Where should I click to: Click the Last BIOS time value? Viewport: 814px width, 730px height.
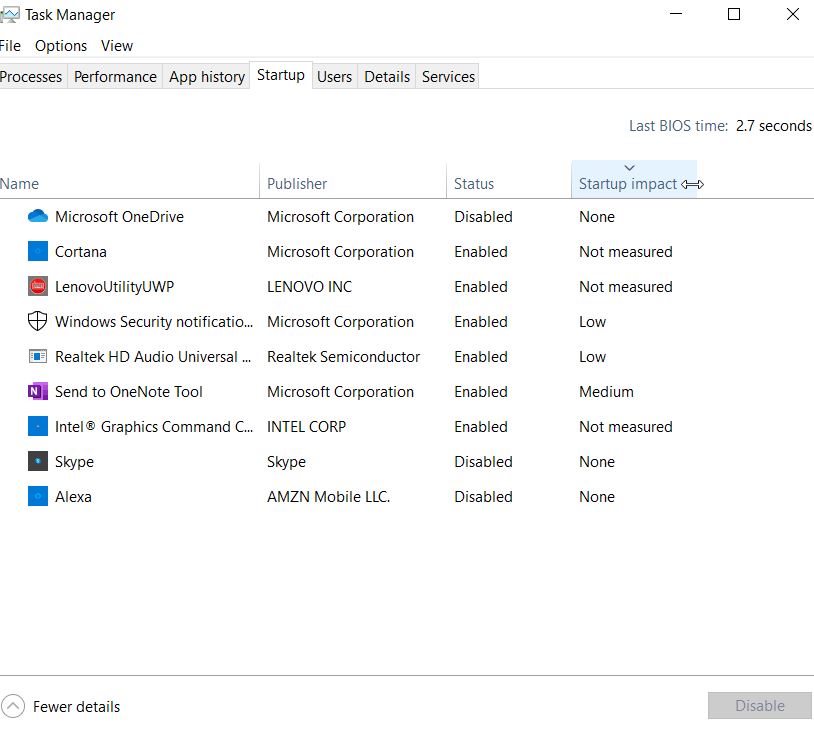coord(774,126)
